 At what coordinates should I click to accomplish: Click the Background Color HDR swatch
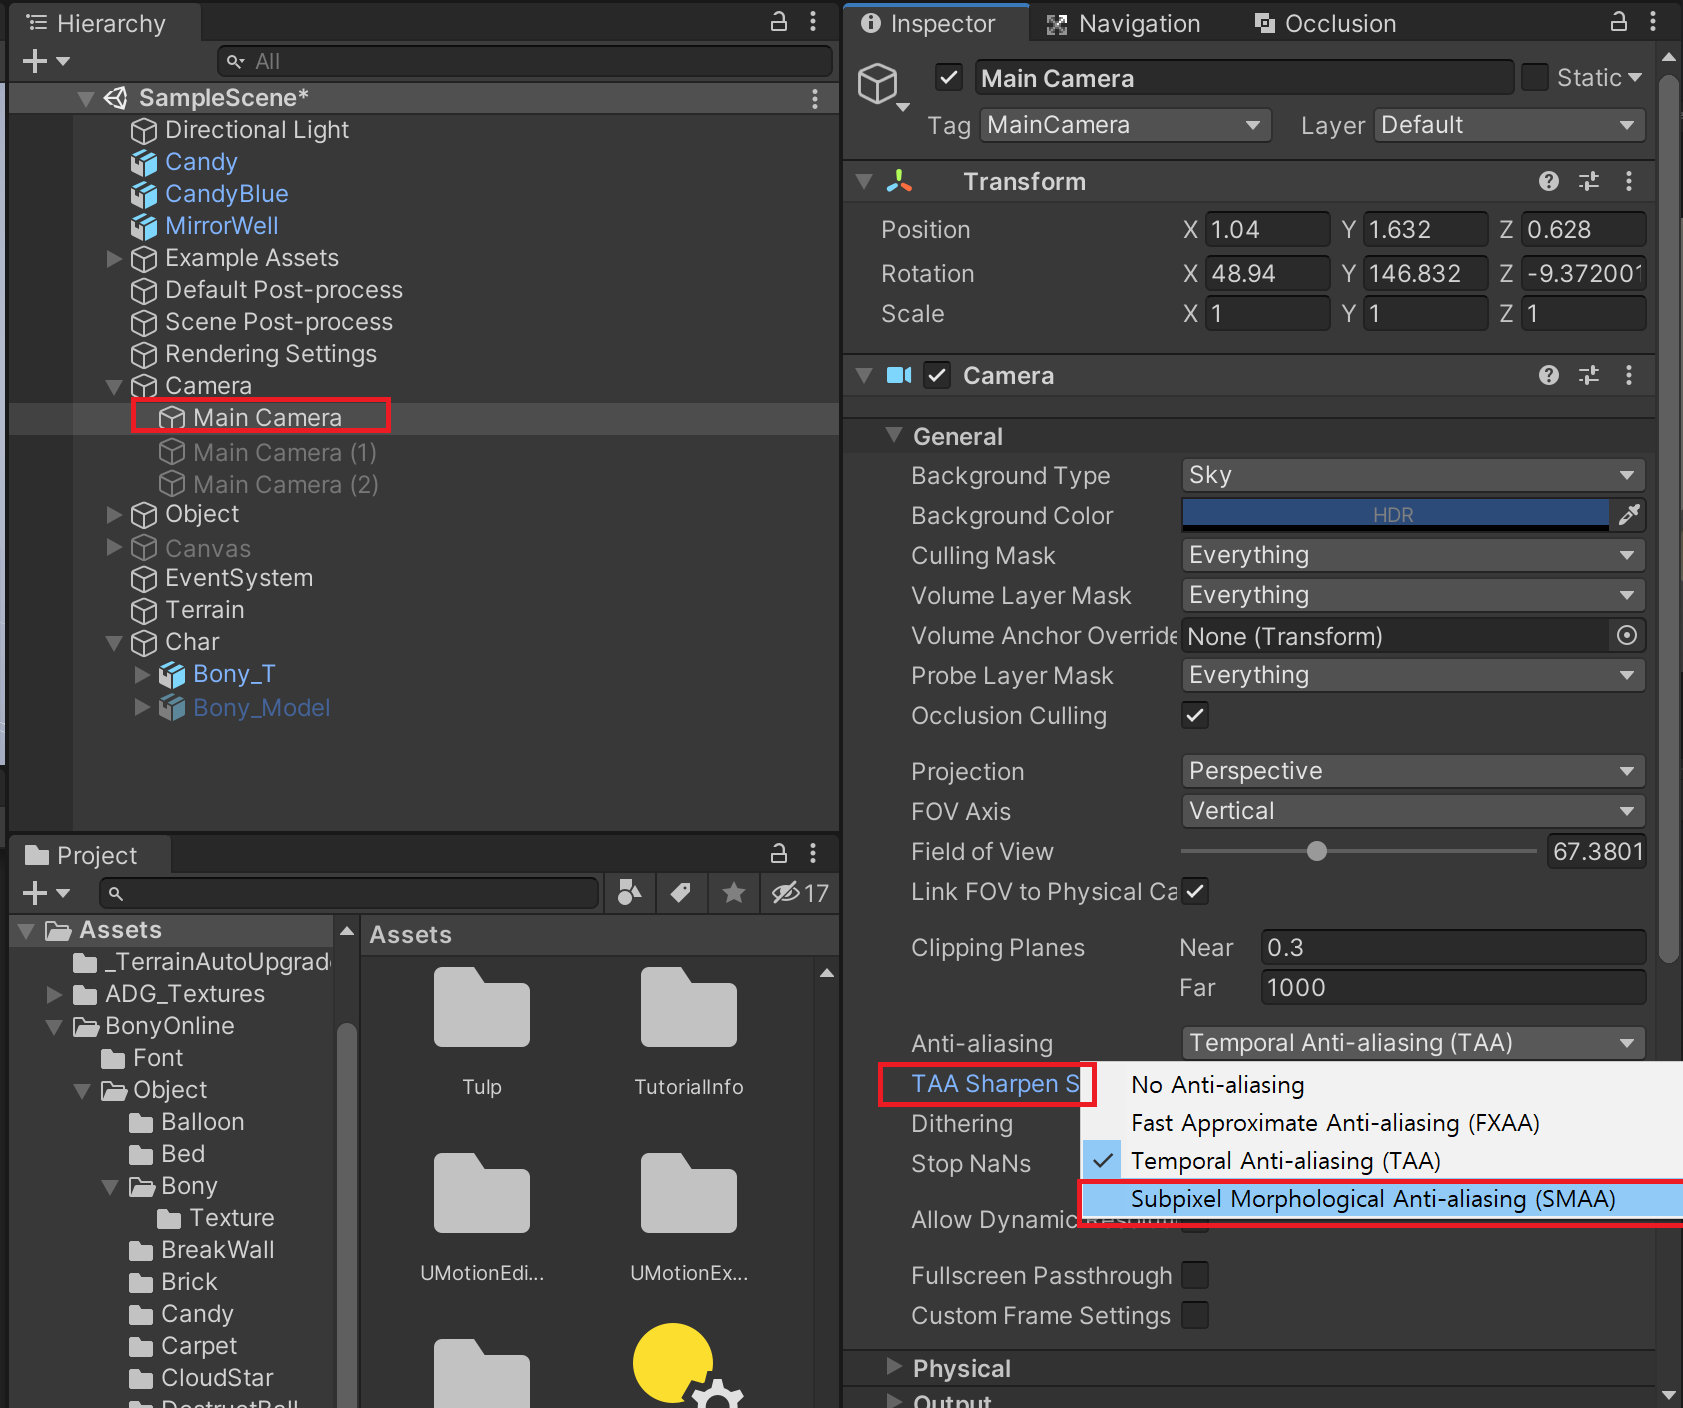point(1395,515)
